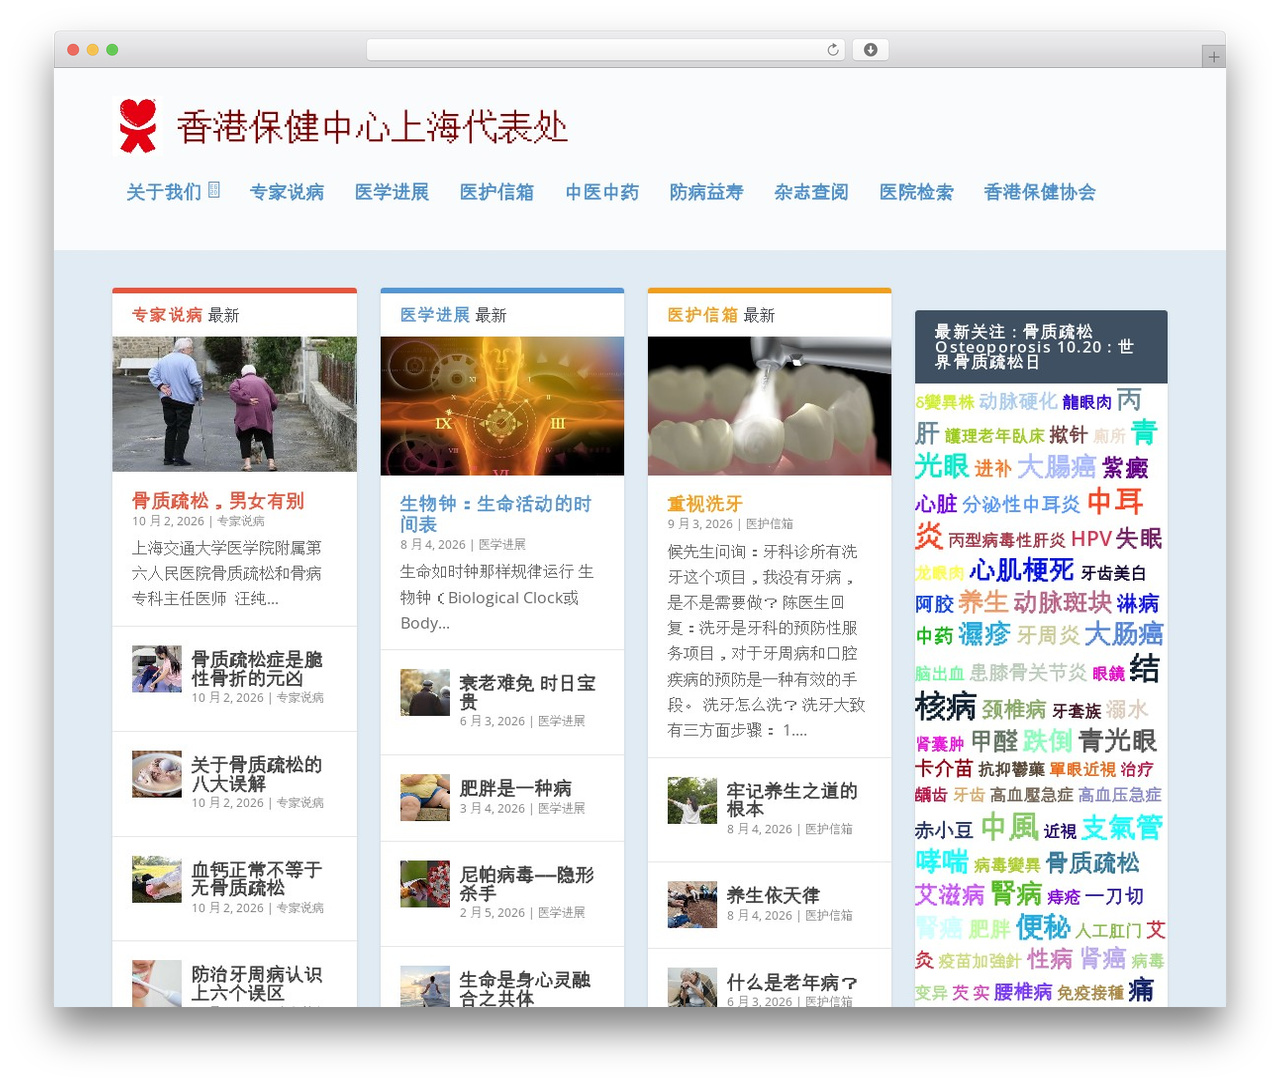Viewport: 1280px width, 1084px height.
Task: Open the tooth cleaning image
Action: (x=769, y=406)
